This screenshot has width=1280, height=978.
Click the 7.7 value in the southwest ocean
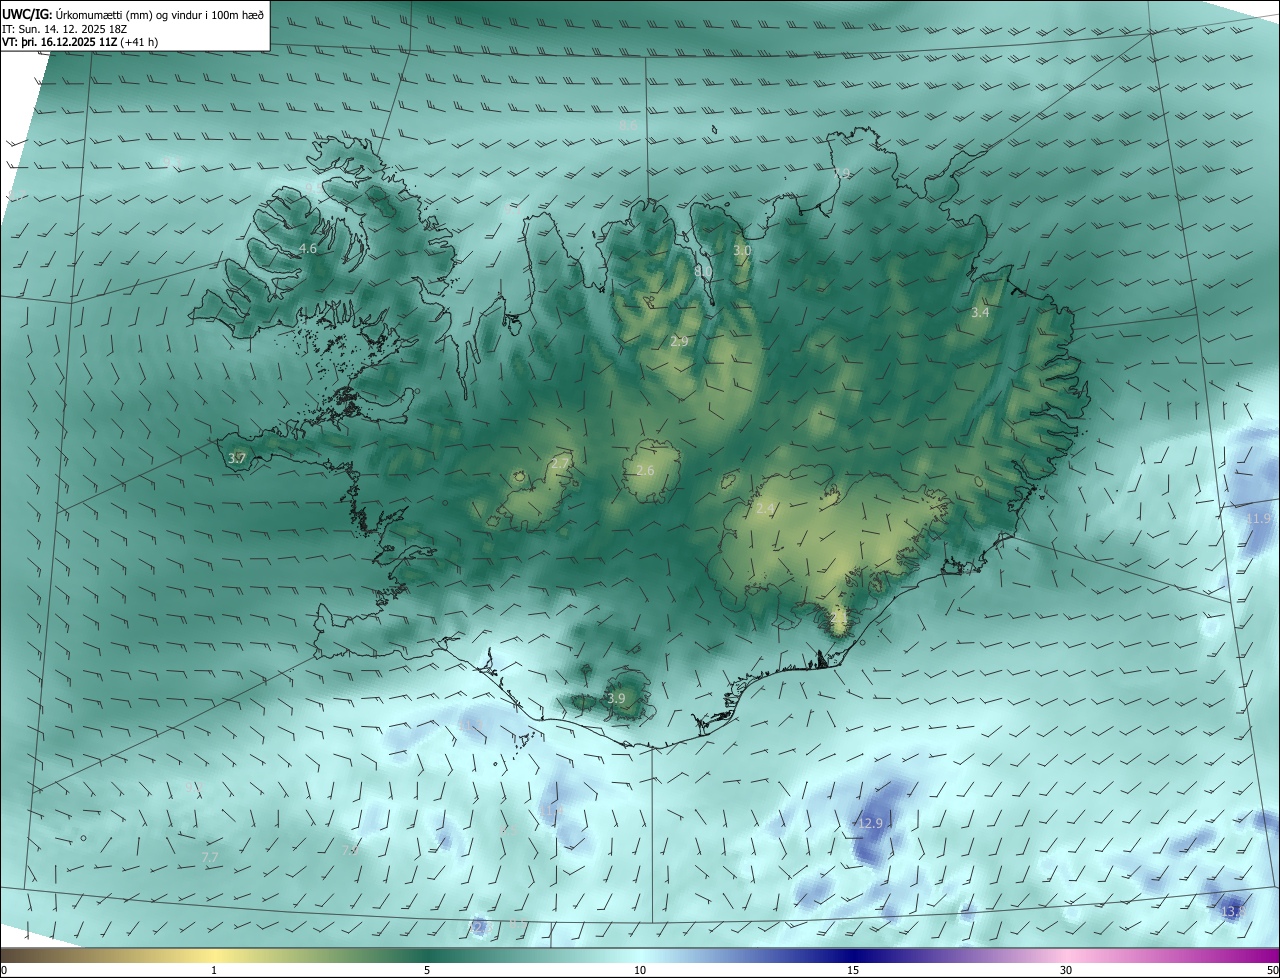click(210, 858)
